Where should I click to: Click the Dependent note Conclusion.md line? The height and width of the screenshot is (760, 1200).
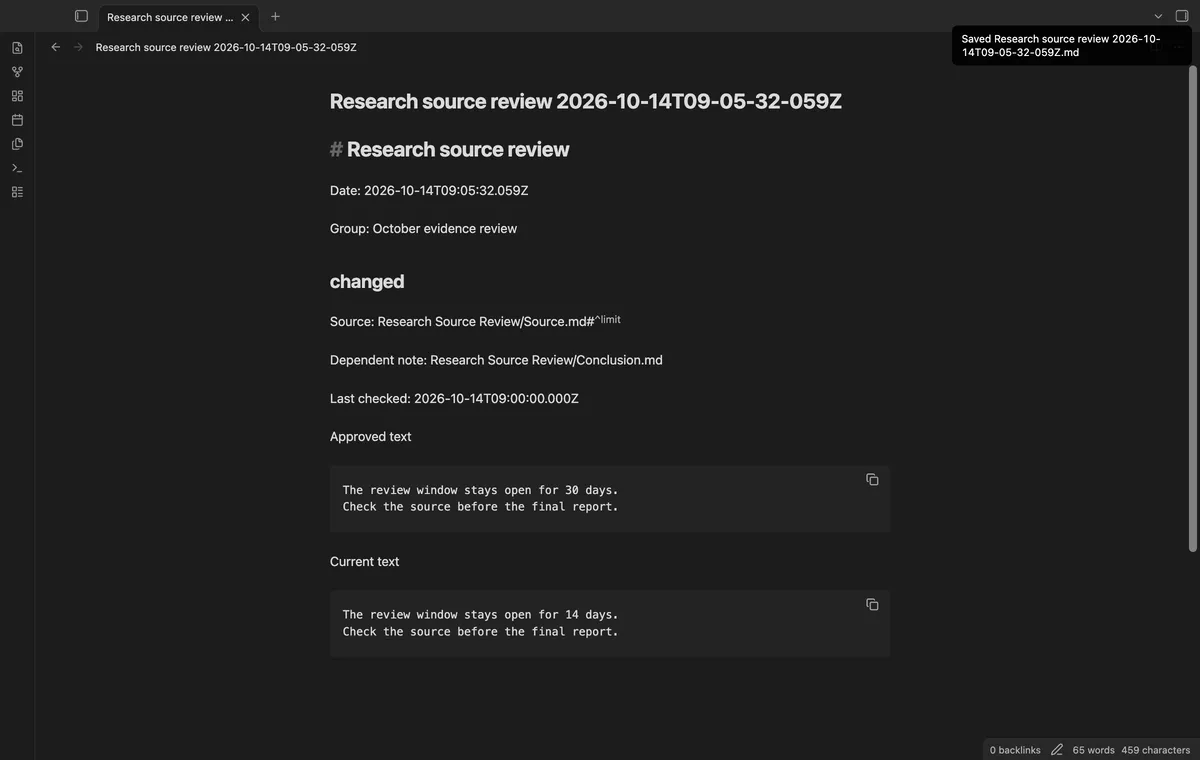[496, 360]
